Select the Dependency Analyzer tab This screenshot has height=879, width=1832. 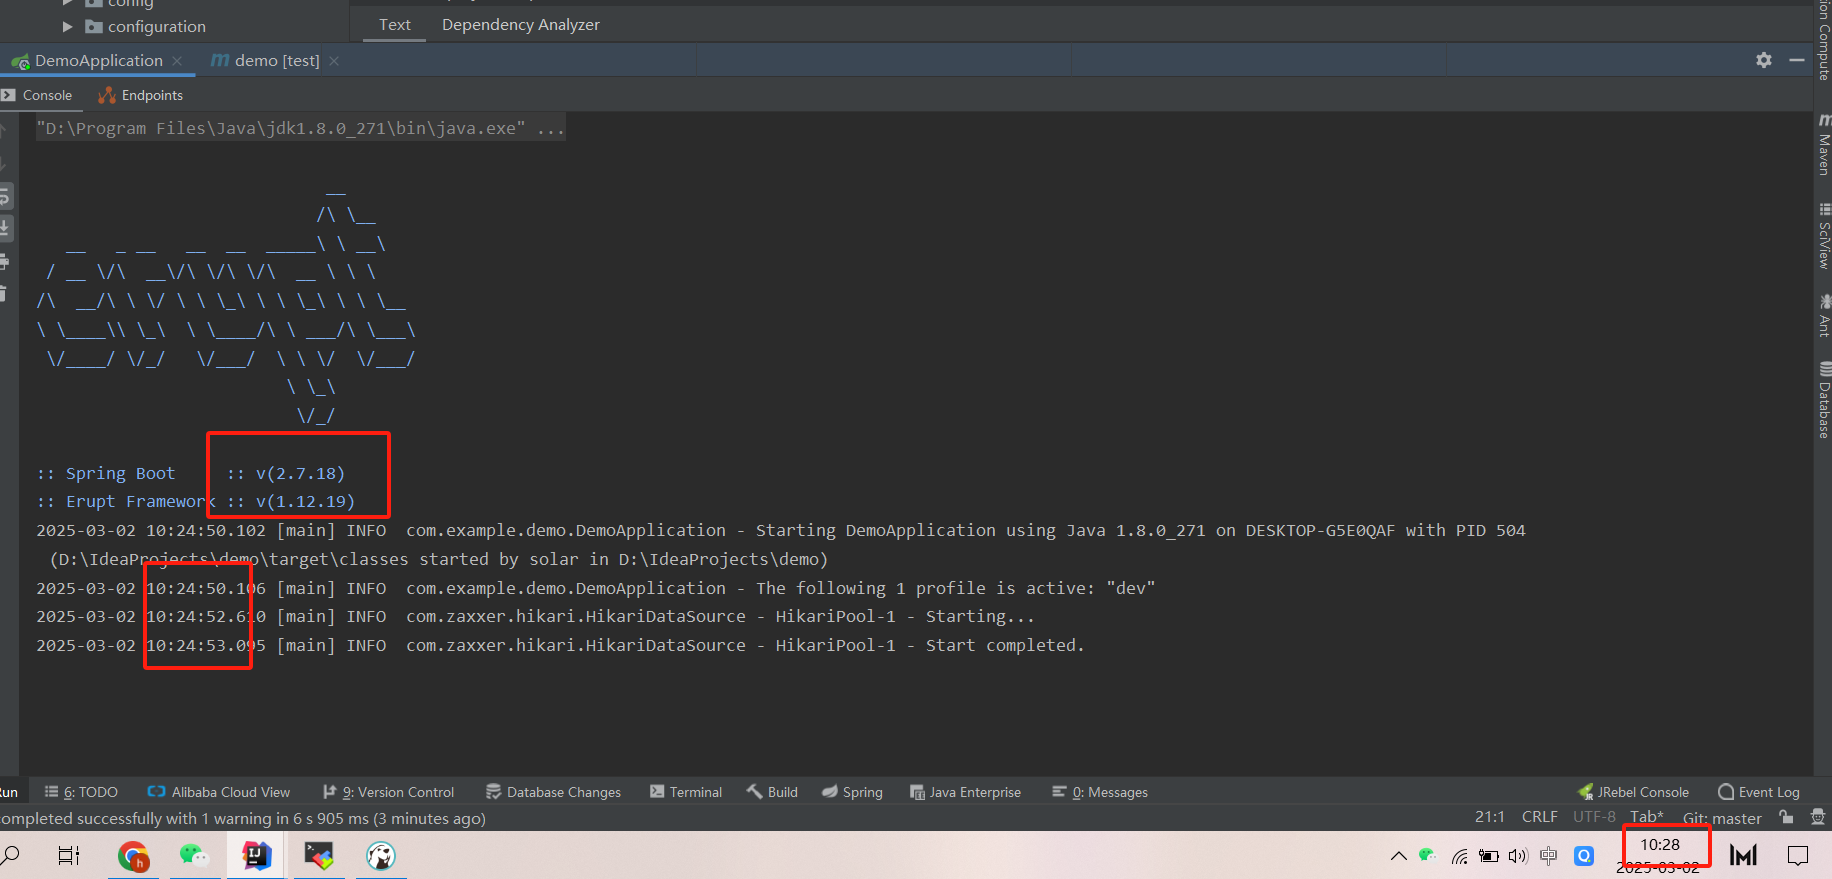coord(521,24)
